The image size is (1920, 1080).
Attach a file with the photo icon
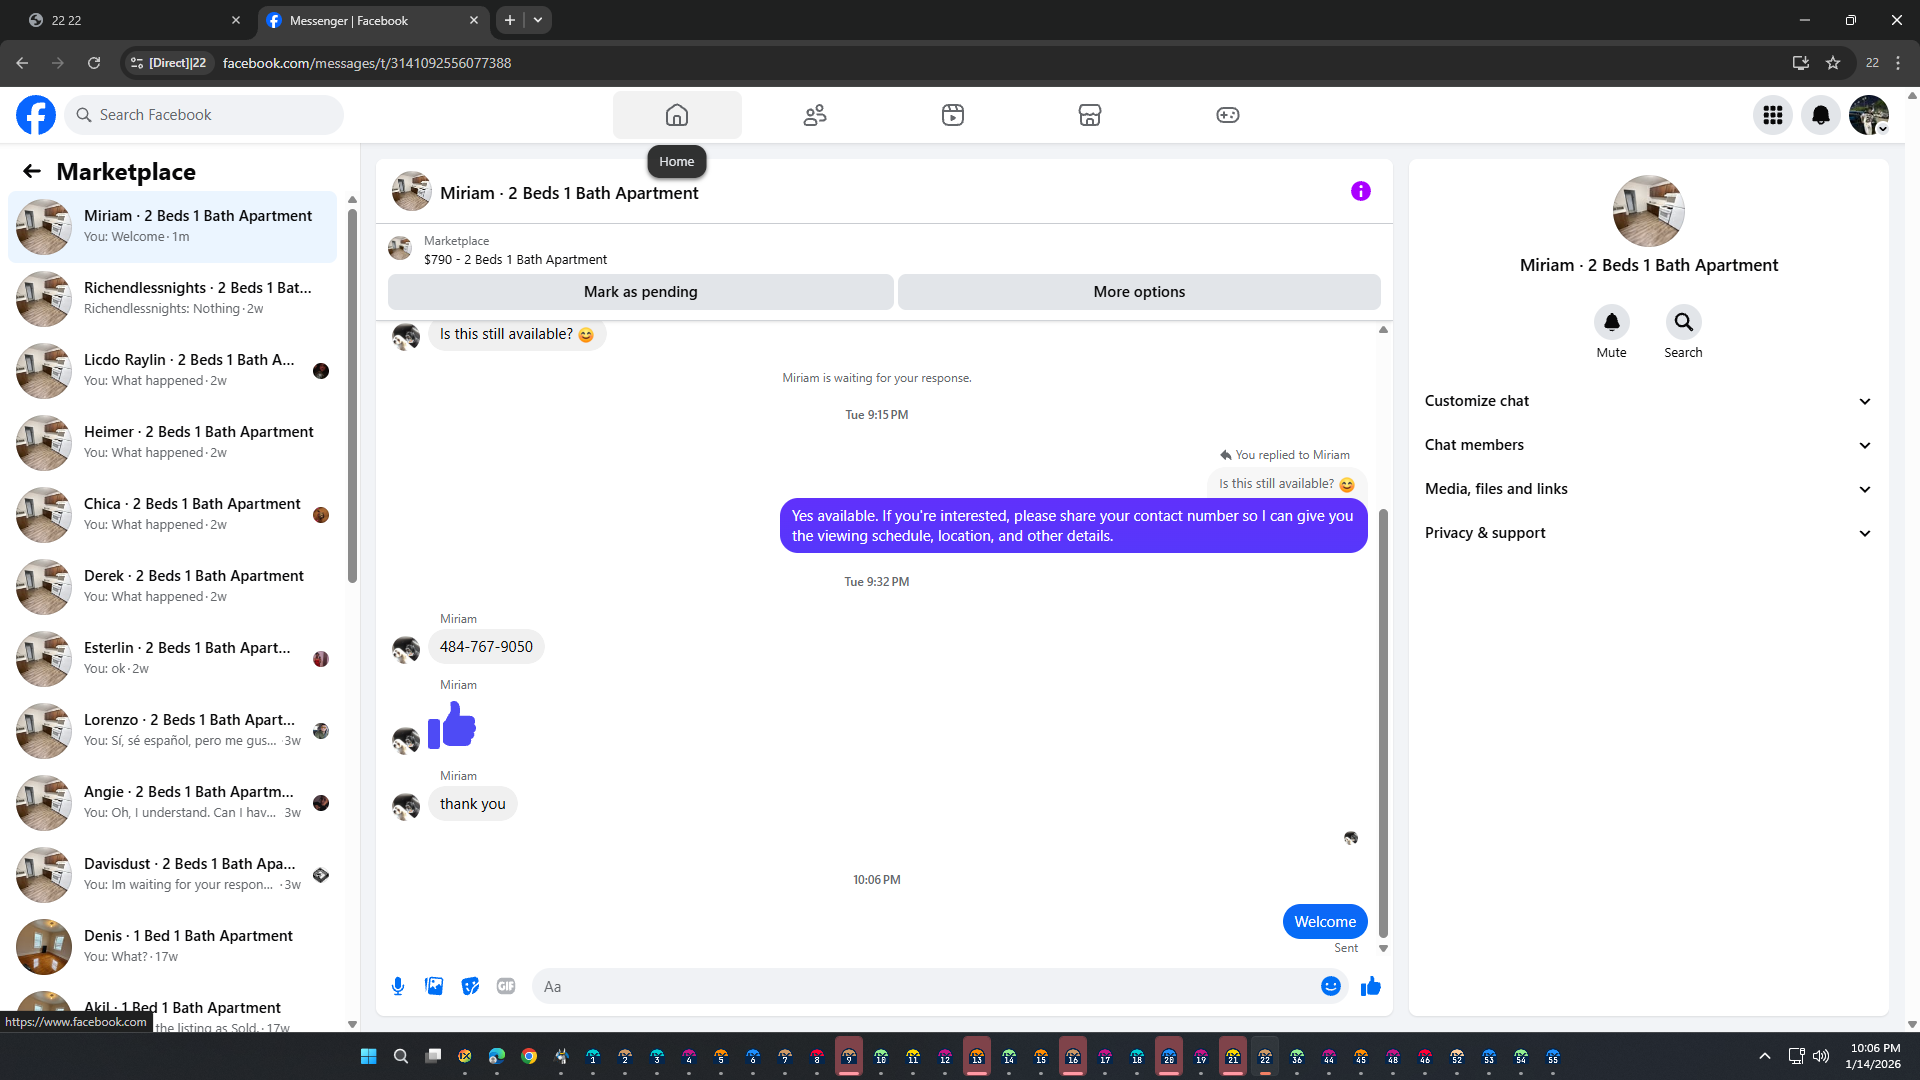434,986
